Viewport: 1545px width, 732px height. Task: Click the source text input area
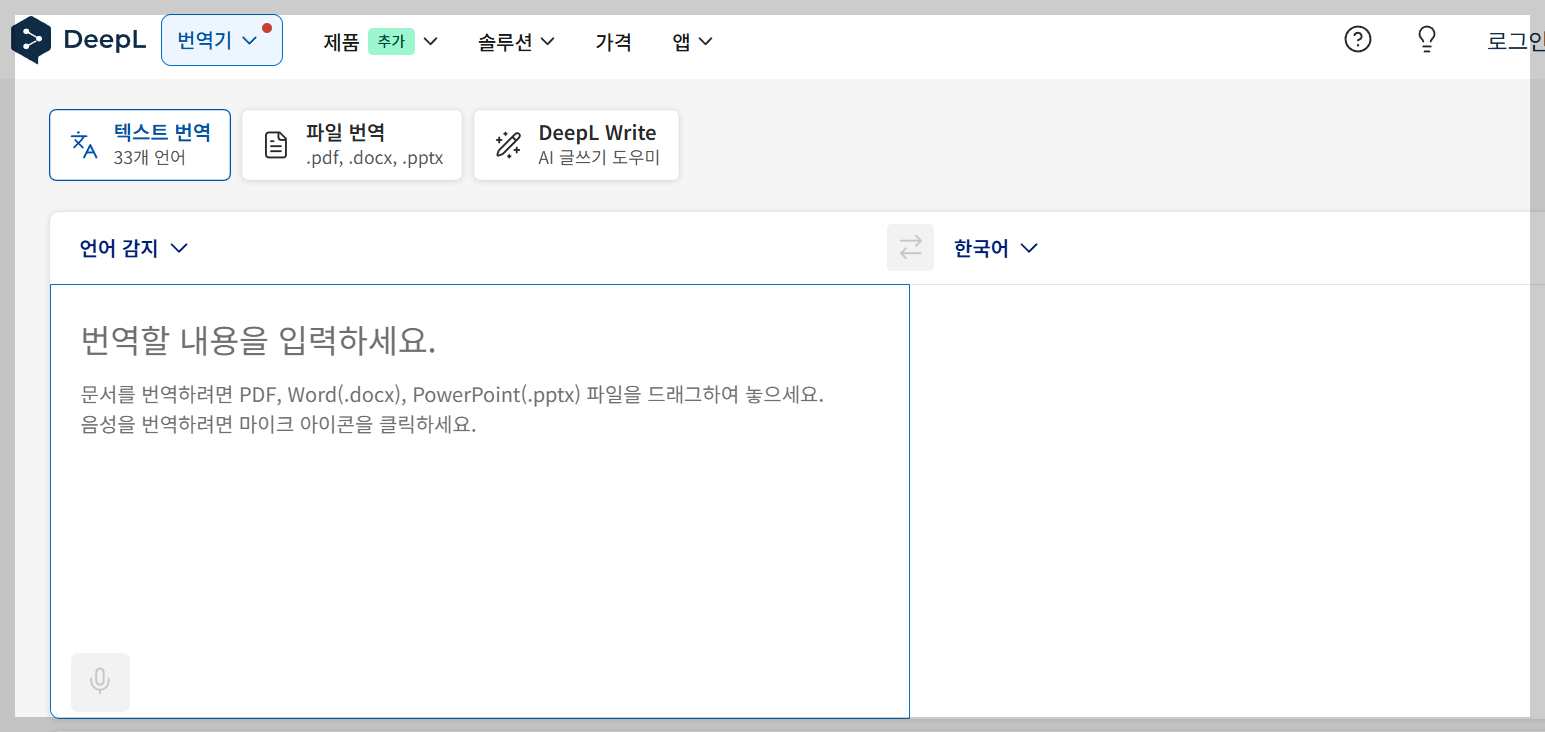click(480, 501)
